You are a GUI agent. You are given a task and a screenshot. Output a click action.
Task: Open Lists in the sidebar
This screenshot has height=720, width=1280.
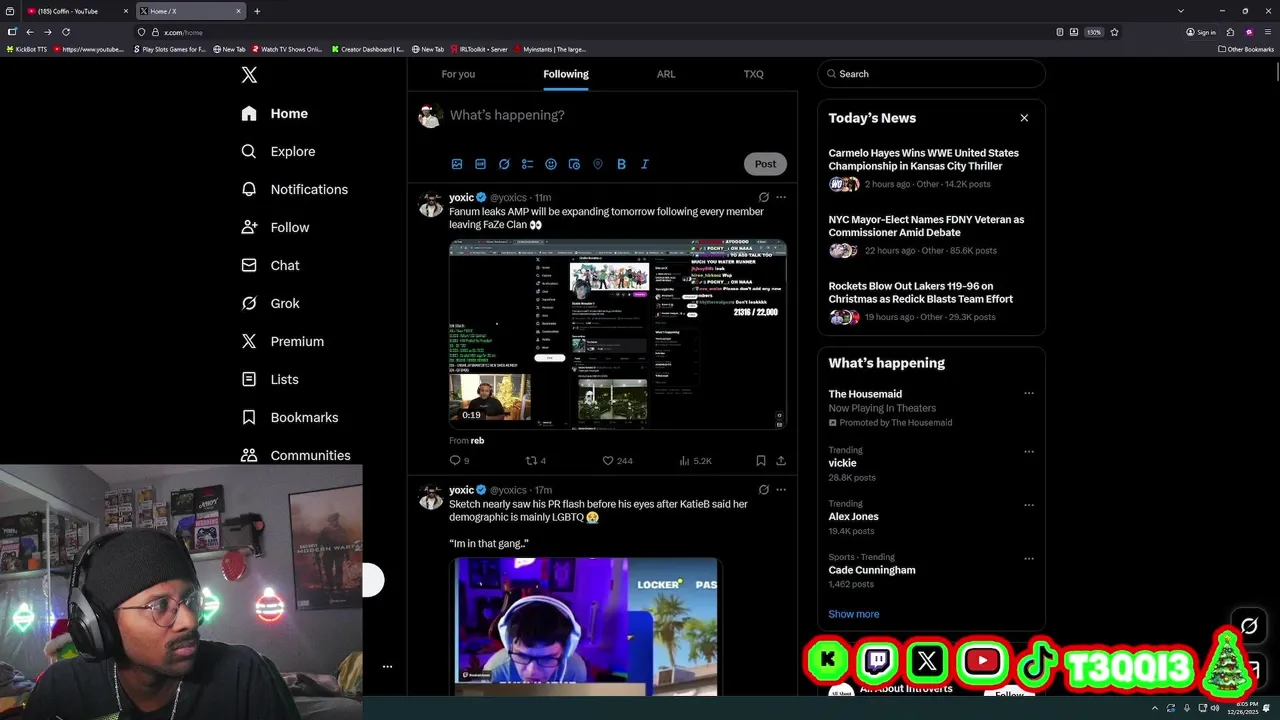[270, 379]
